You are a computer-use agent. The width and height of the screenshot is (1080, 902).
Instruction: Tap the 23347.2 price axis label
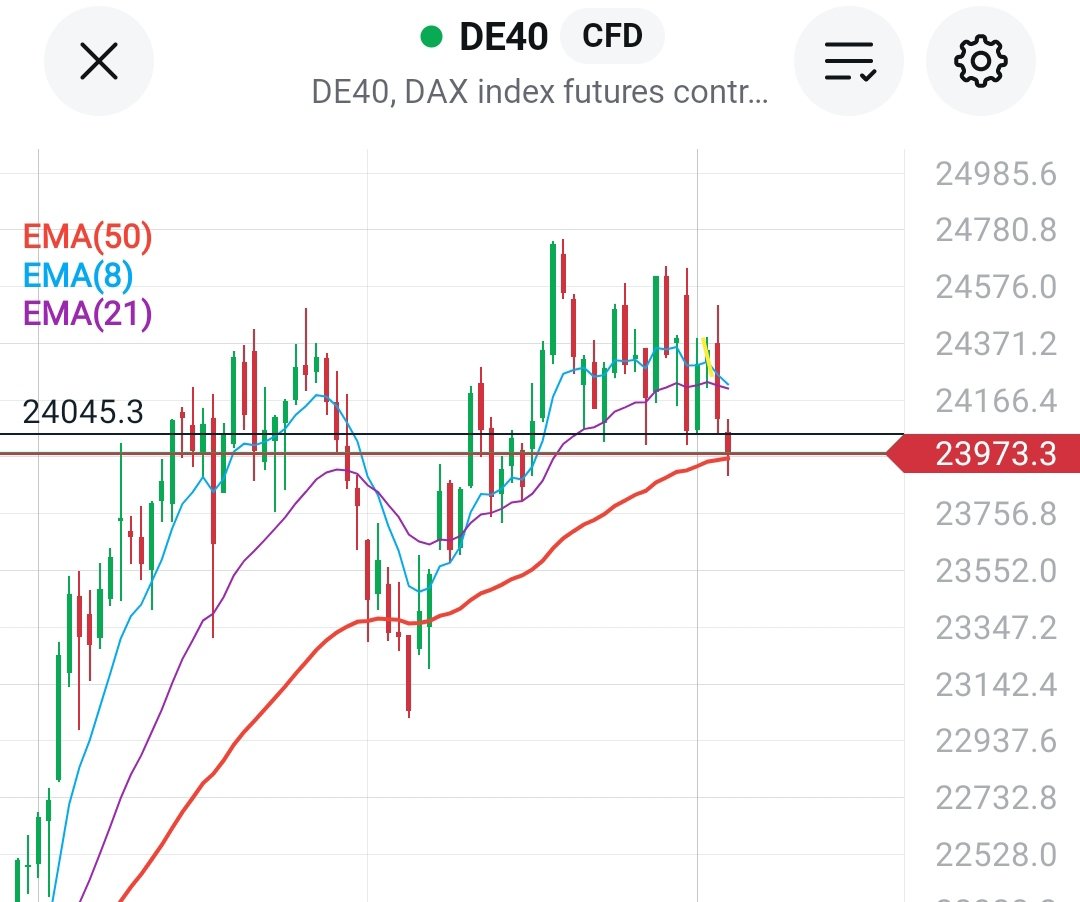[x=995, y=627]
